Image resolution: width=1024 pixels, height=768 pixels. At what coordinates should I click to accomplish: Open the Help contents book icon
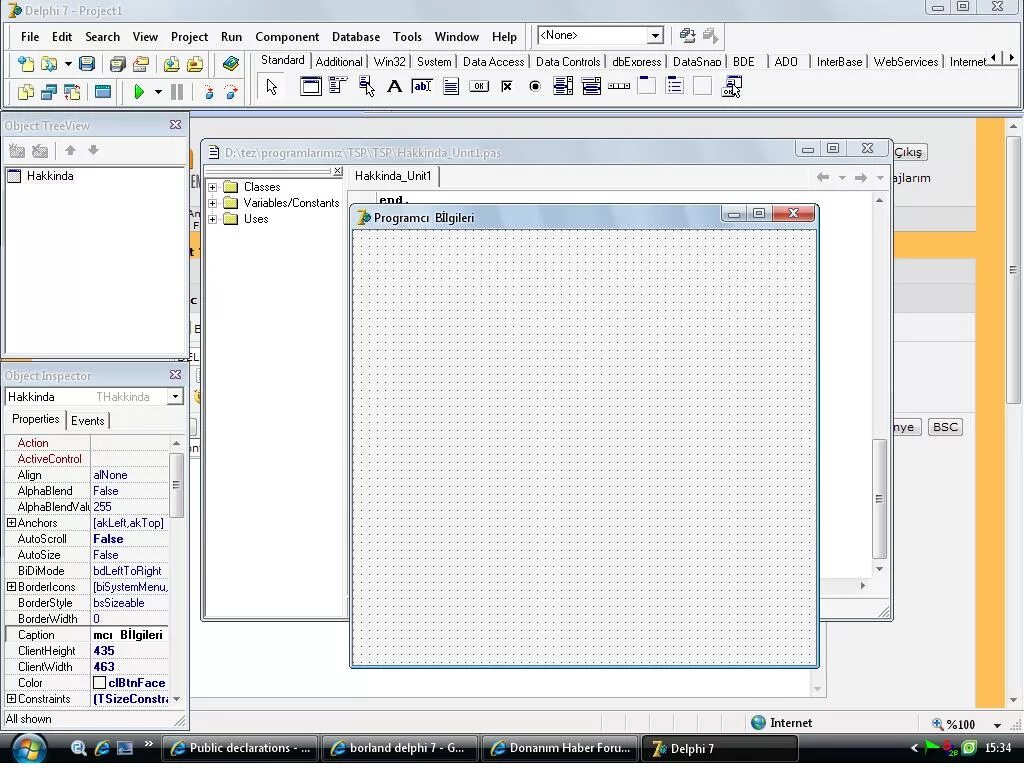[231, 64]
